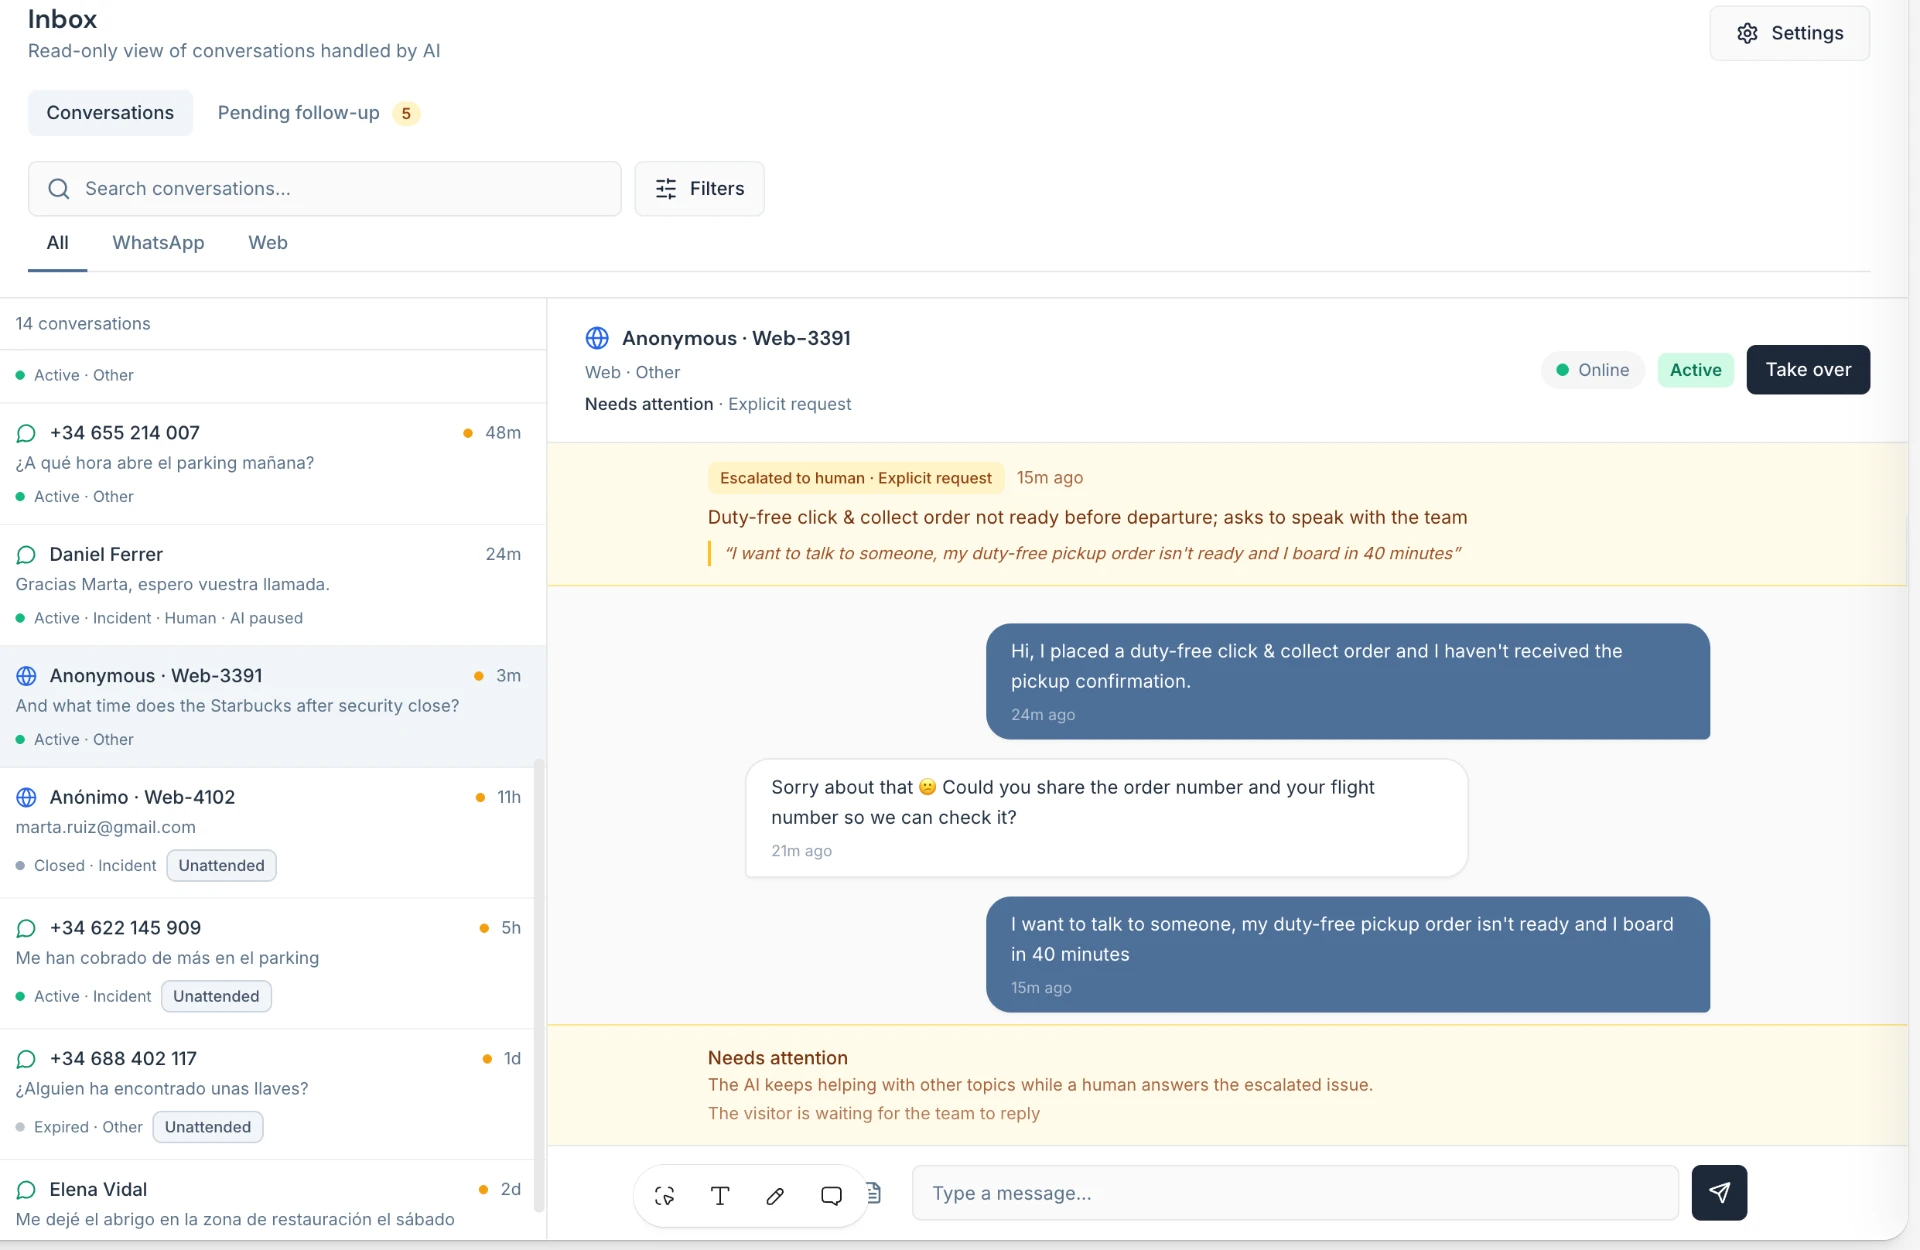Select the comment bubble tool
The width and height of the screenshot is (1920, 1250).
tap(831, 1195)
